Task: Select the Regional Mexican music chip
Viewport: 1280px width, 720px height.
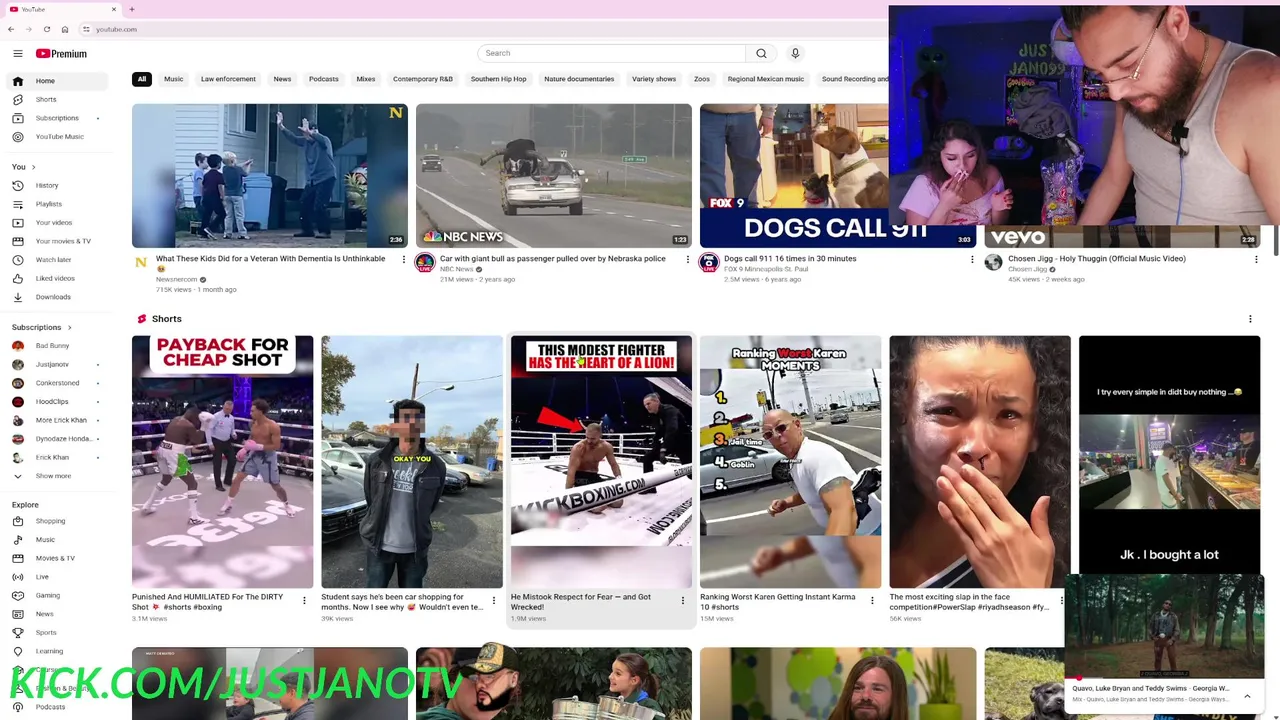Action: pos(766,79)
